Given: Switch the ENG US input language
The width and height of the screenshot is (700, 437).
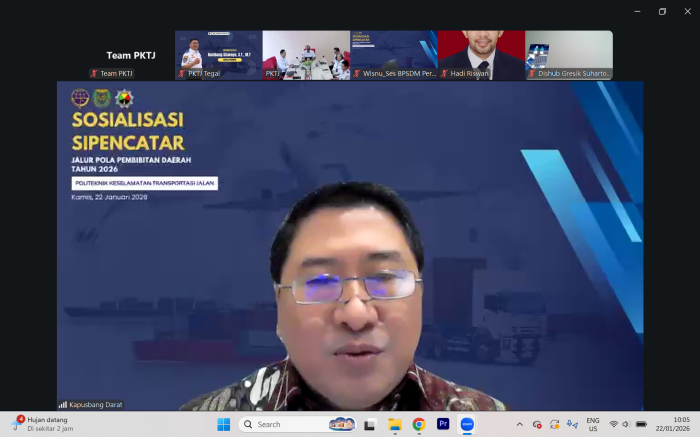Looking at the screenshot, I should (593, 424).
